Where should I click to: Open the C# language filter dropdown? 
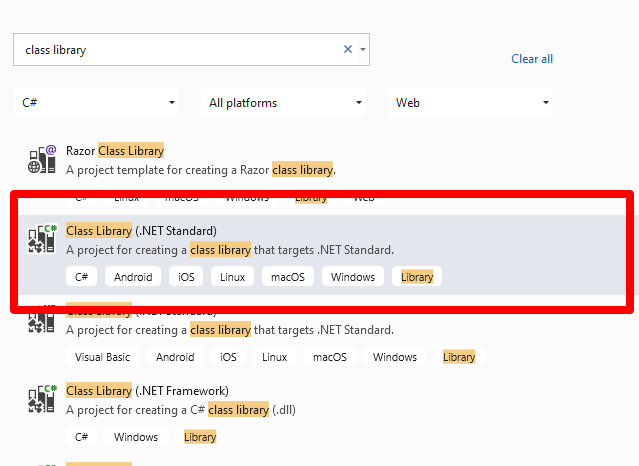98,102
